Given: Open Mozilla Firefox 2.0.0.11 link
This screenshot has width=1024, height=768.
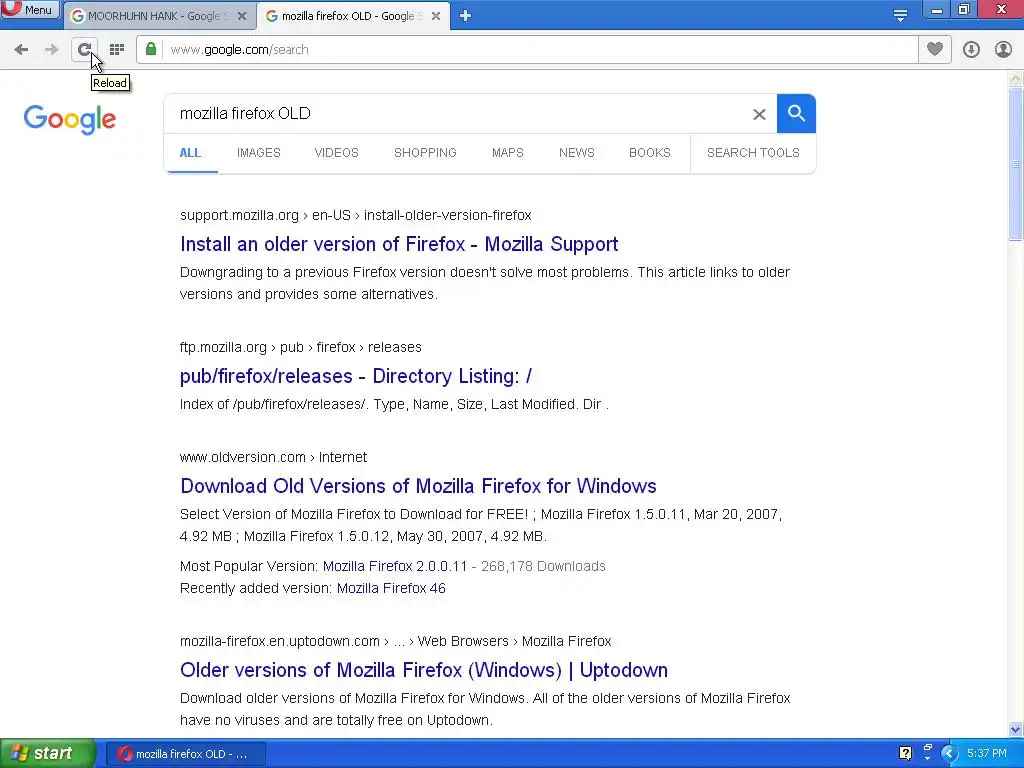Looking at the screenshot, I should (395, 566).
